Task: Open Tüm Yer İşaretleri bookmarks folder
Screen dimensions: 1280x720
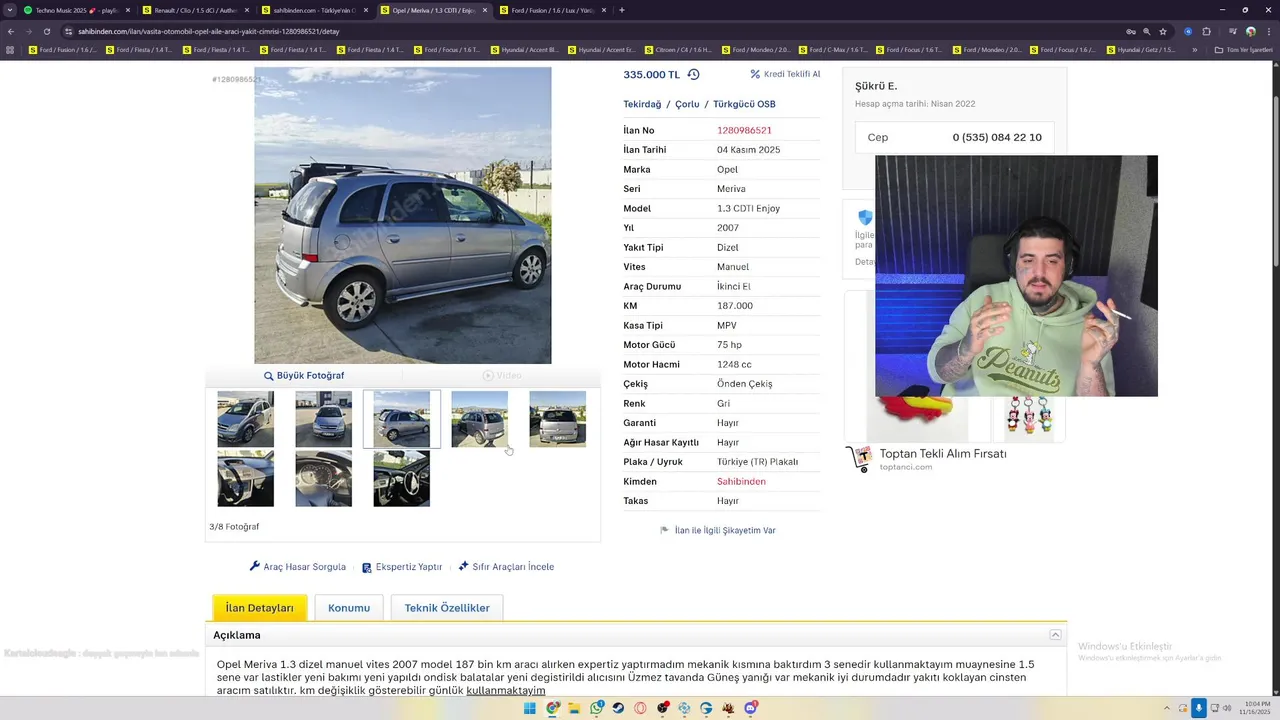Action: (x=1243, y=49)
